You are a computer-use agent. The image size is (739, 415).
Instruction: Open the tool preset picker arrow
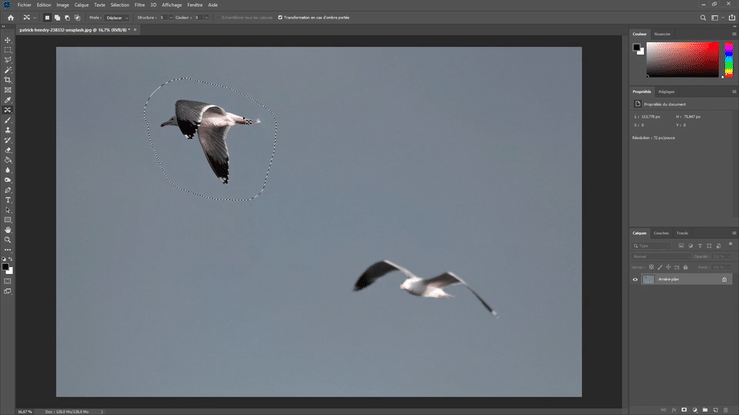34,18
